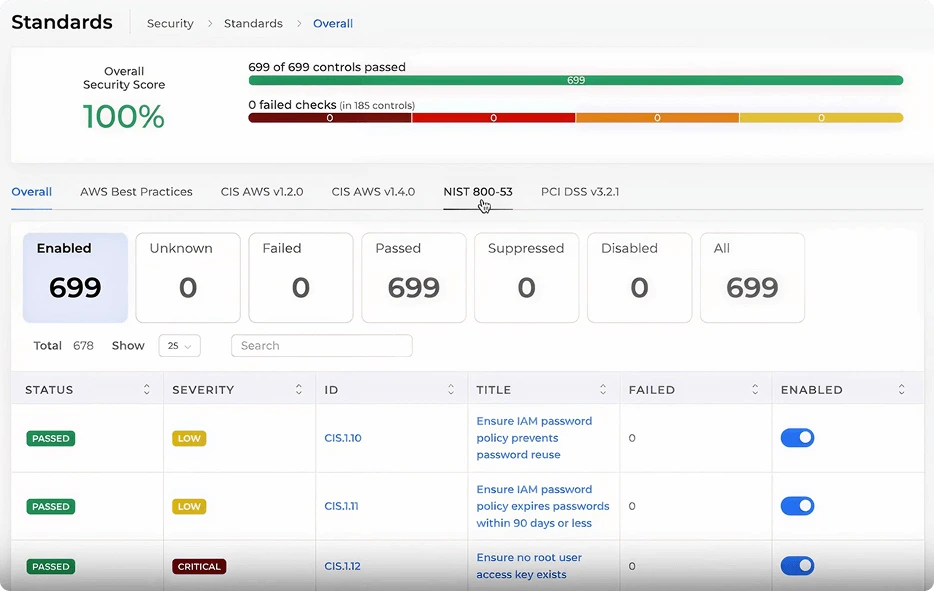The width and height of the screenshot is (934, 591).
Task: Toggle off the CIS.1.11 control
Action: 797,506
